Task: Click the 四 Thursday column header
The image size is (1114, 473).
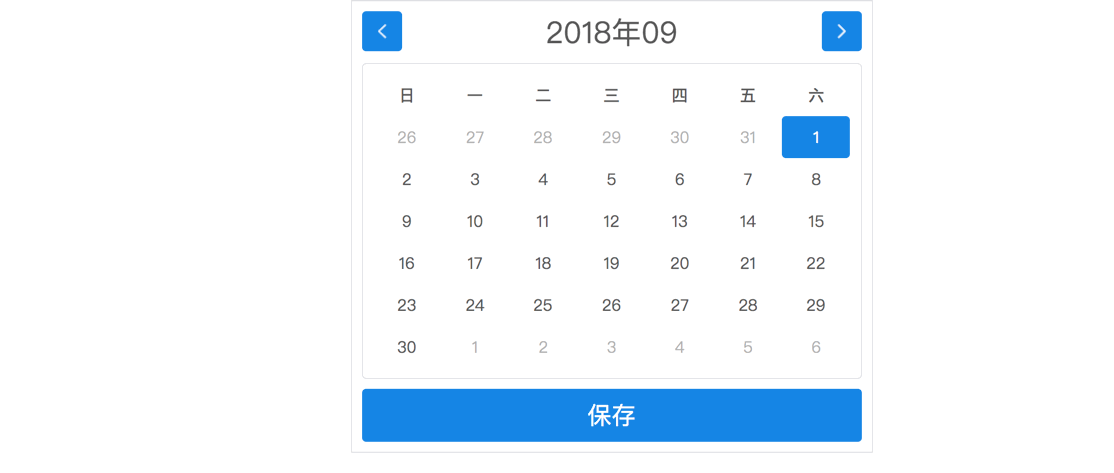Action: tap(679, 96)
